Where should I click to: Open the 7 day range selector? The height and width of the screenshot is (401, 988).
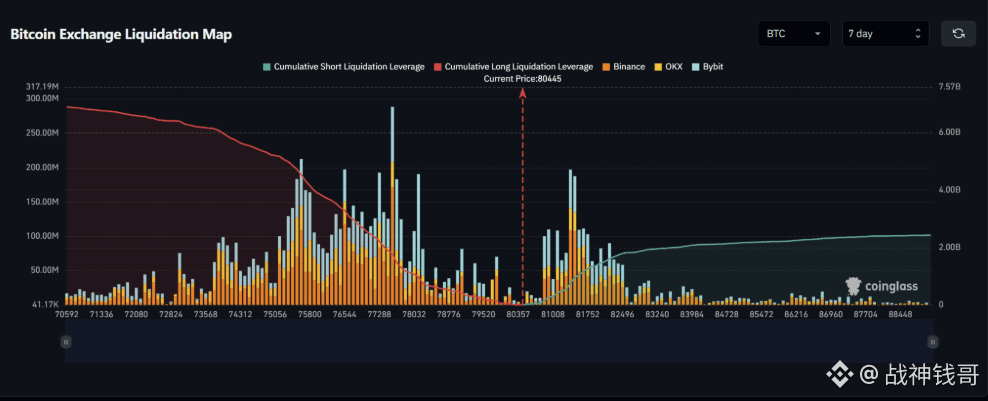[x=885, y=33]
